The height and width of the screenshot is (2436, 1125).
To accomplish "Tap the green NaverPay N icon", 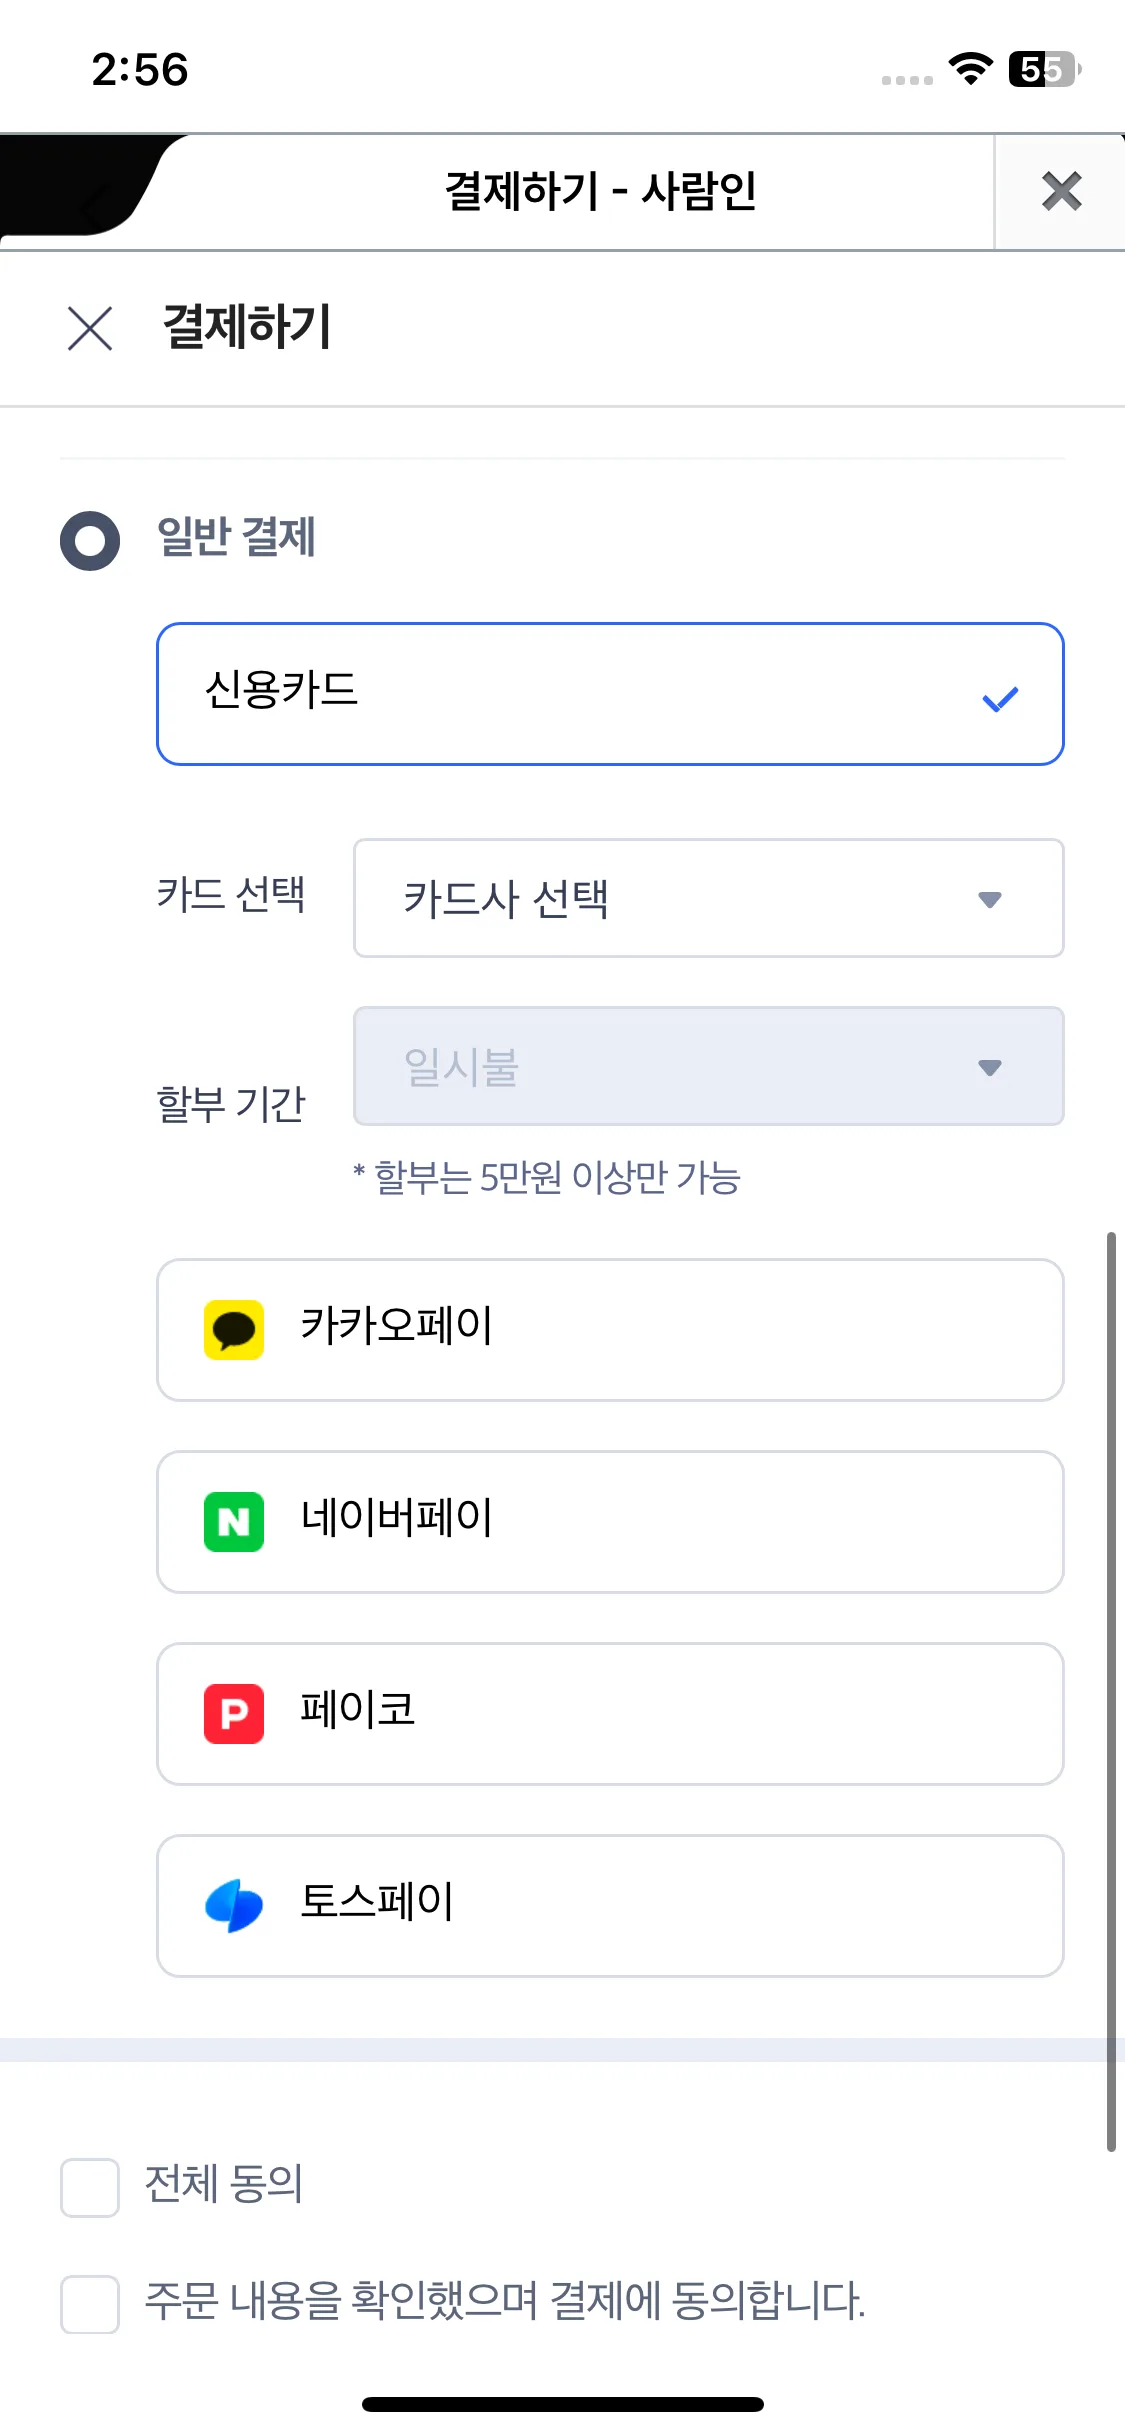I will click(234, 1522).
